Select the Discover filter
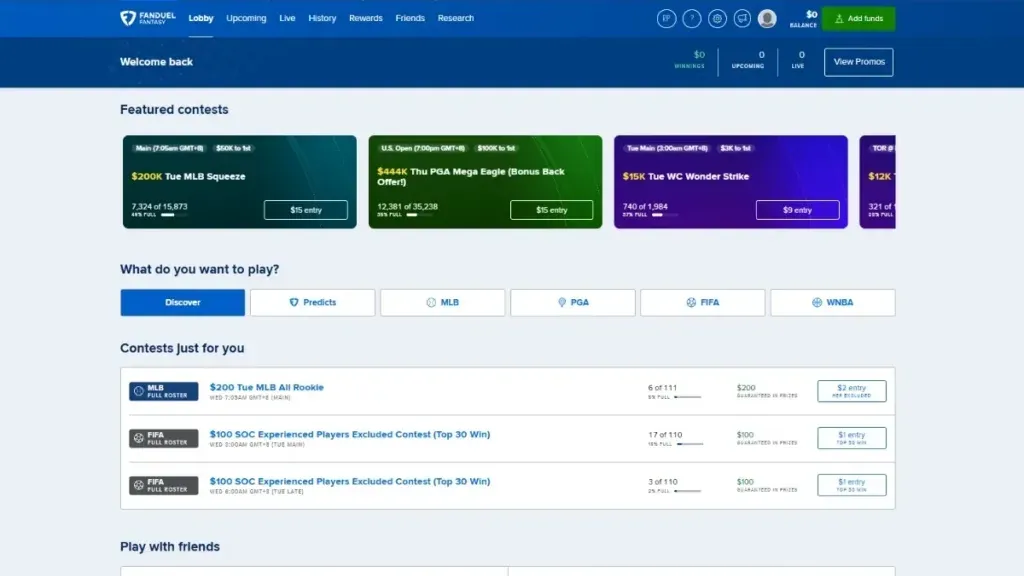Viewport: 1024px width, 576px height. 182,303
